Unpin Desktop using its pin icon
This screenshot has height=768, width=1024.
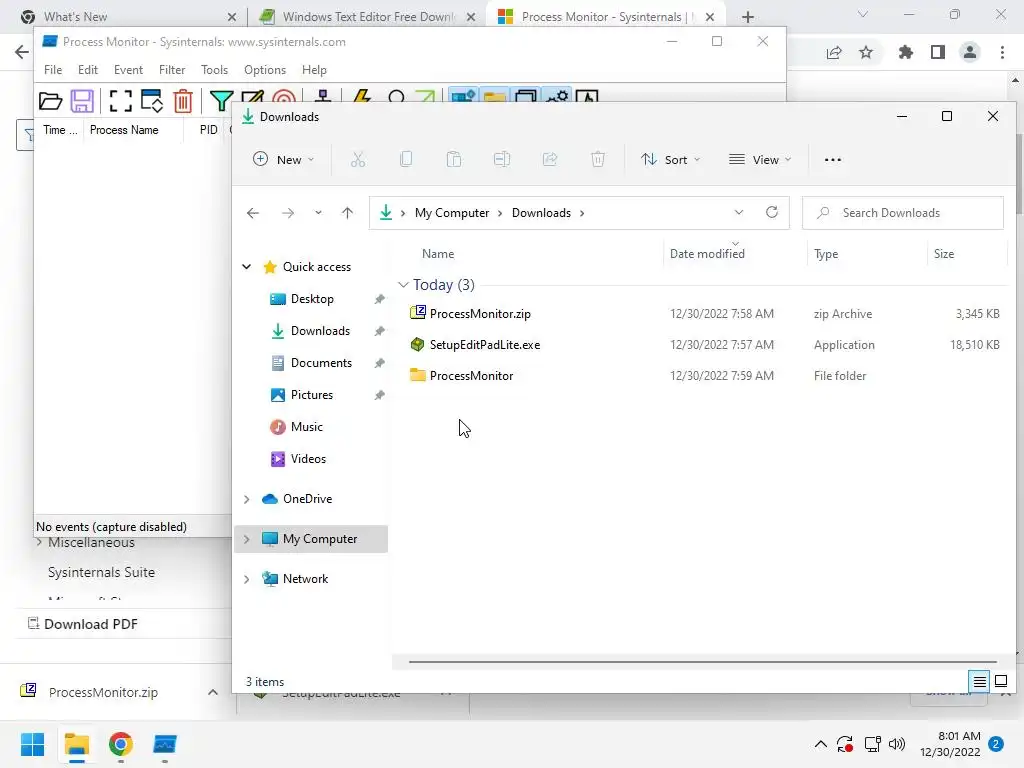379,299
